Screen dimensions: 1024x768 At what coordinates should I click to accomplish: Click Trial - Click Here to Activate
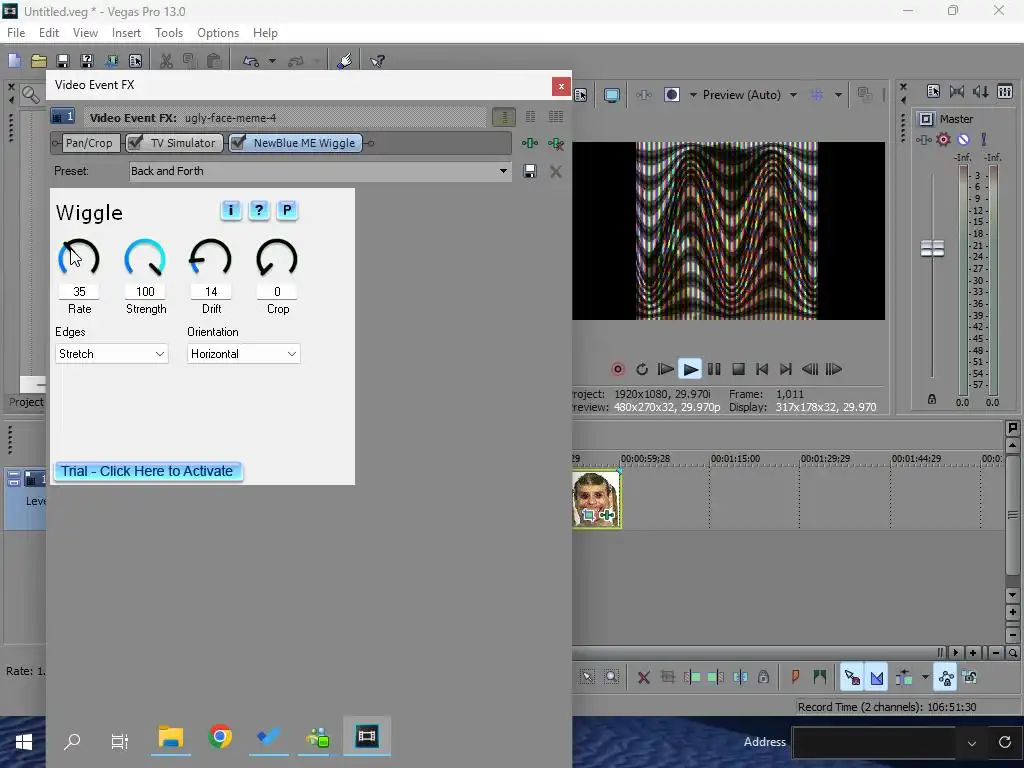click(x=148, y=472)
